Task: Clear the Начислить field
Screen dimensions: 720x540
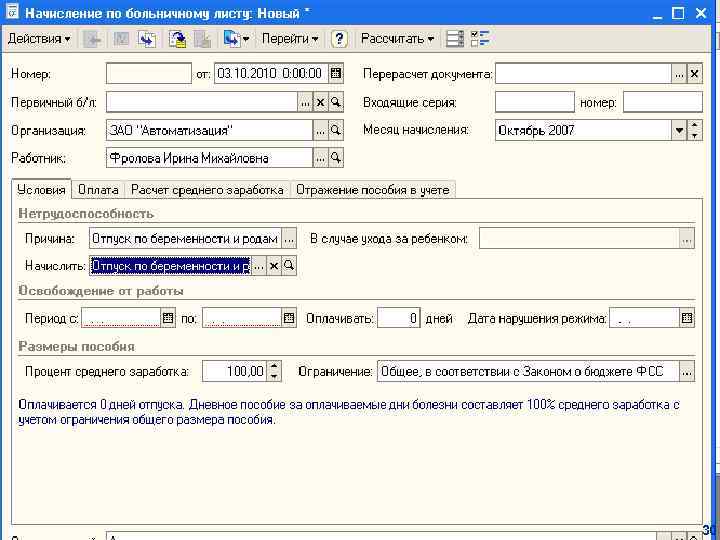Action: coord(274,266)
